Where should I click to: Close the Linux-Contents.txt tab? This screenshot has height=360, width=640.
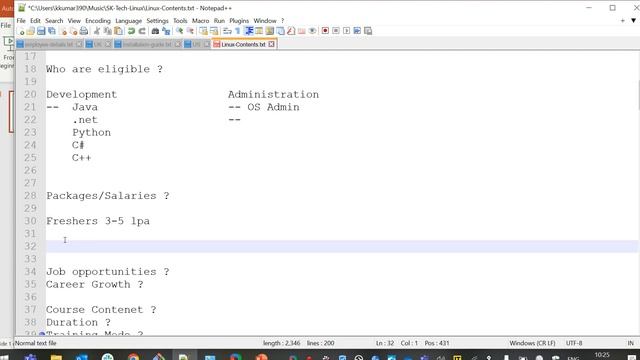(271, 44)
